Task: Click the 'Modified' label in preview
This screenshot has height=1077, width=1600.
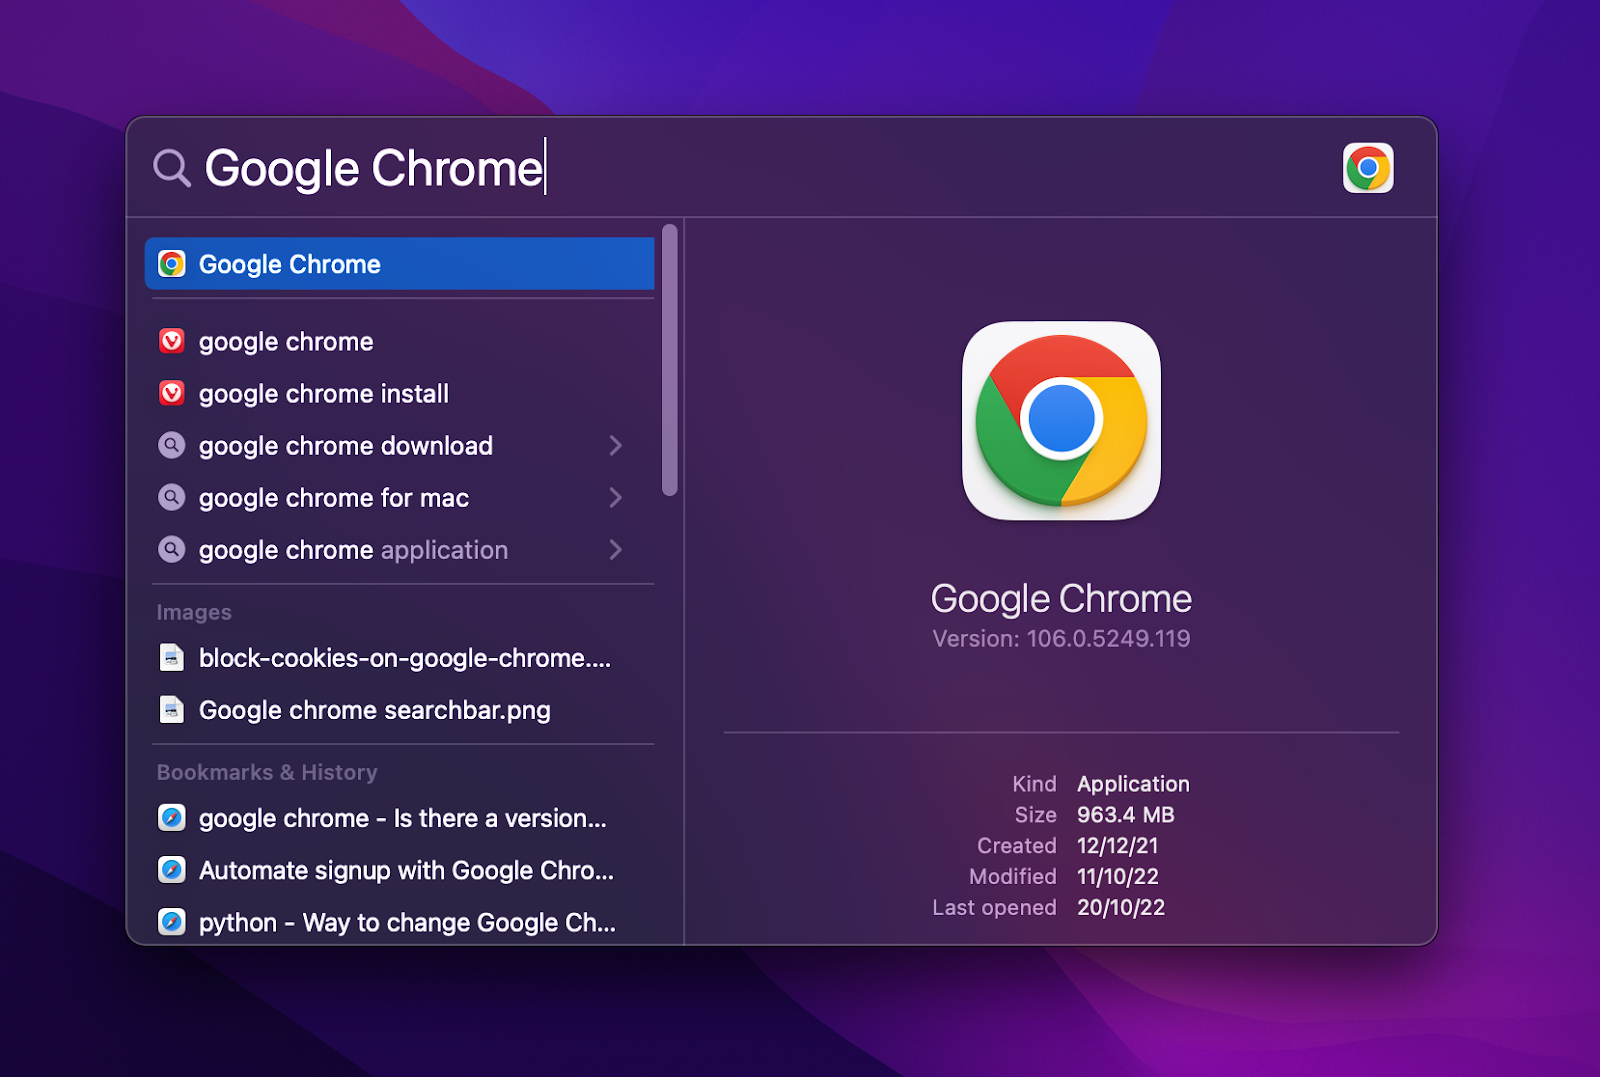Action: tap(1013, 877)
